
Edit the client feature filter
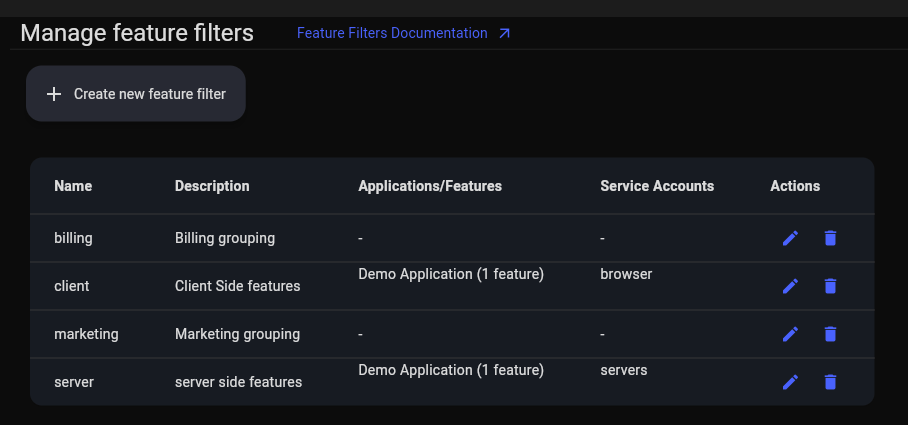click(790, 286)
